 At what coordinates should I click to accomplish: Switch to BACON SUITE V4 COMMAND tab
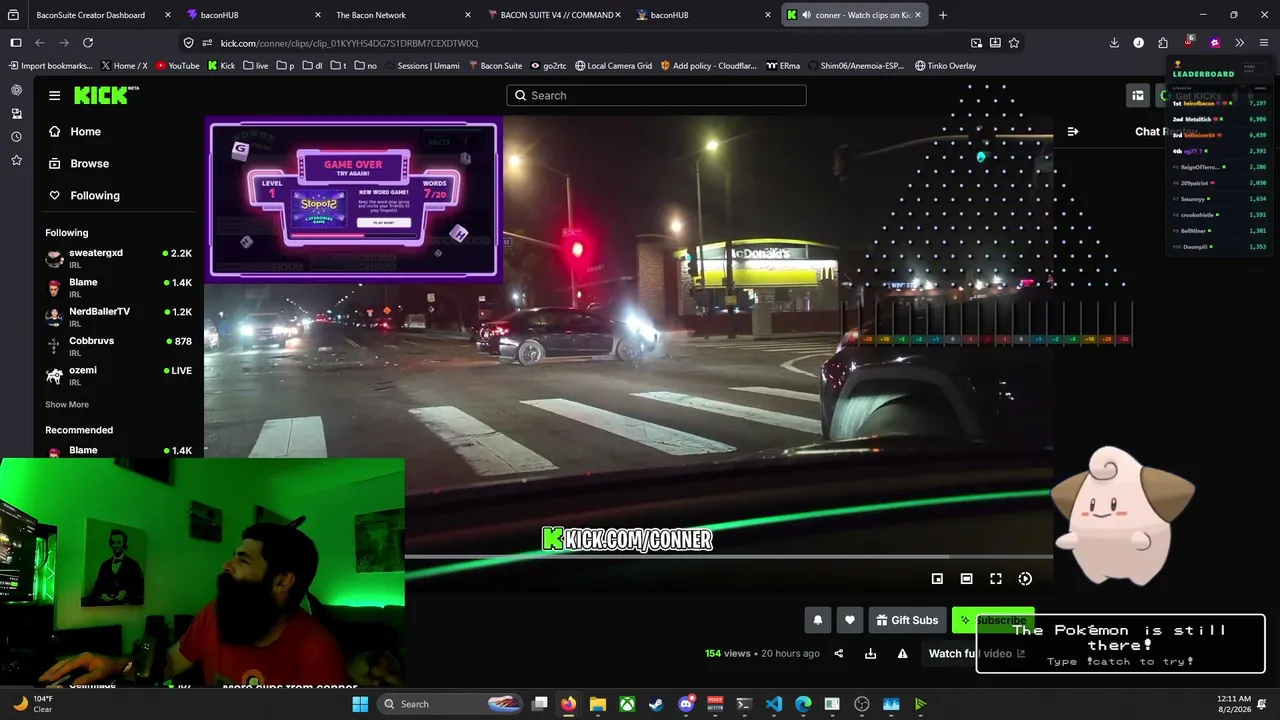pyautogui.click(x=556, y=15)
